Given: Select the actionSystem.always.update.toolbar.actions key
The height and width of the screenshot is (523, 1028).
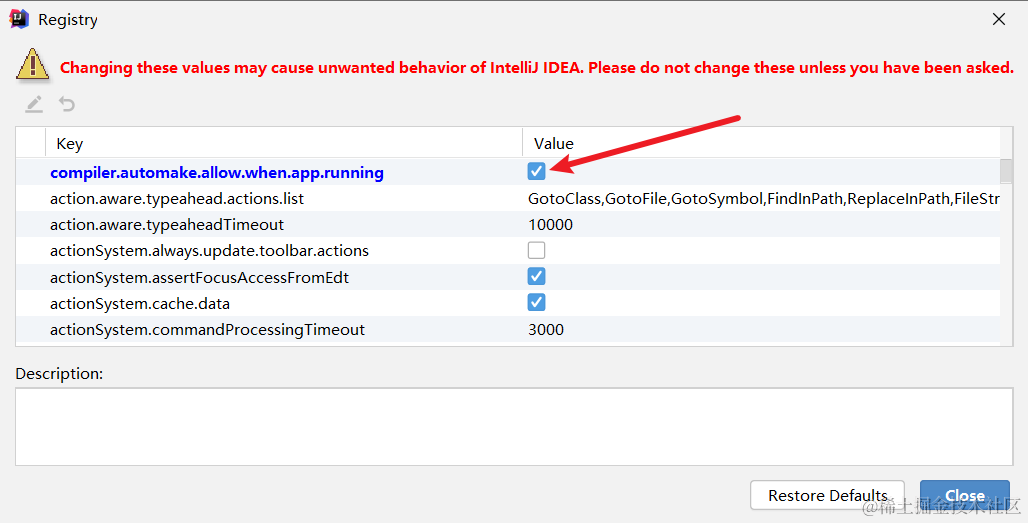Looking at the screenshot, I should [x=210, y=251].
